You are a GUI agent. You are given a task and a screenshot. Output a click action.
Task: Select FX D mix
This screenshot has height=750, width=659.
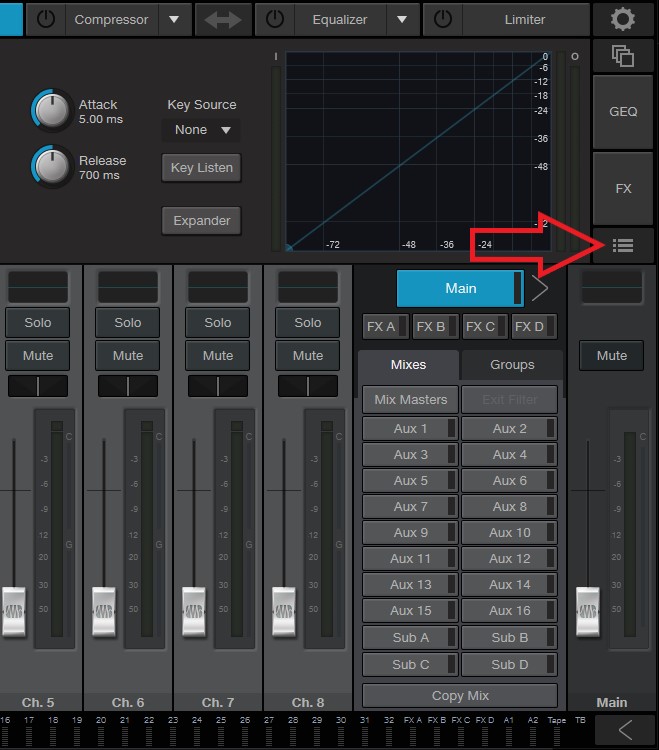click(x=534, y=327)
